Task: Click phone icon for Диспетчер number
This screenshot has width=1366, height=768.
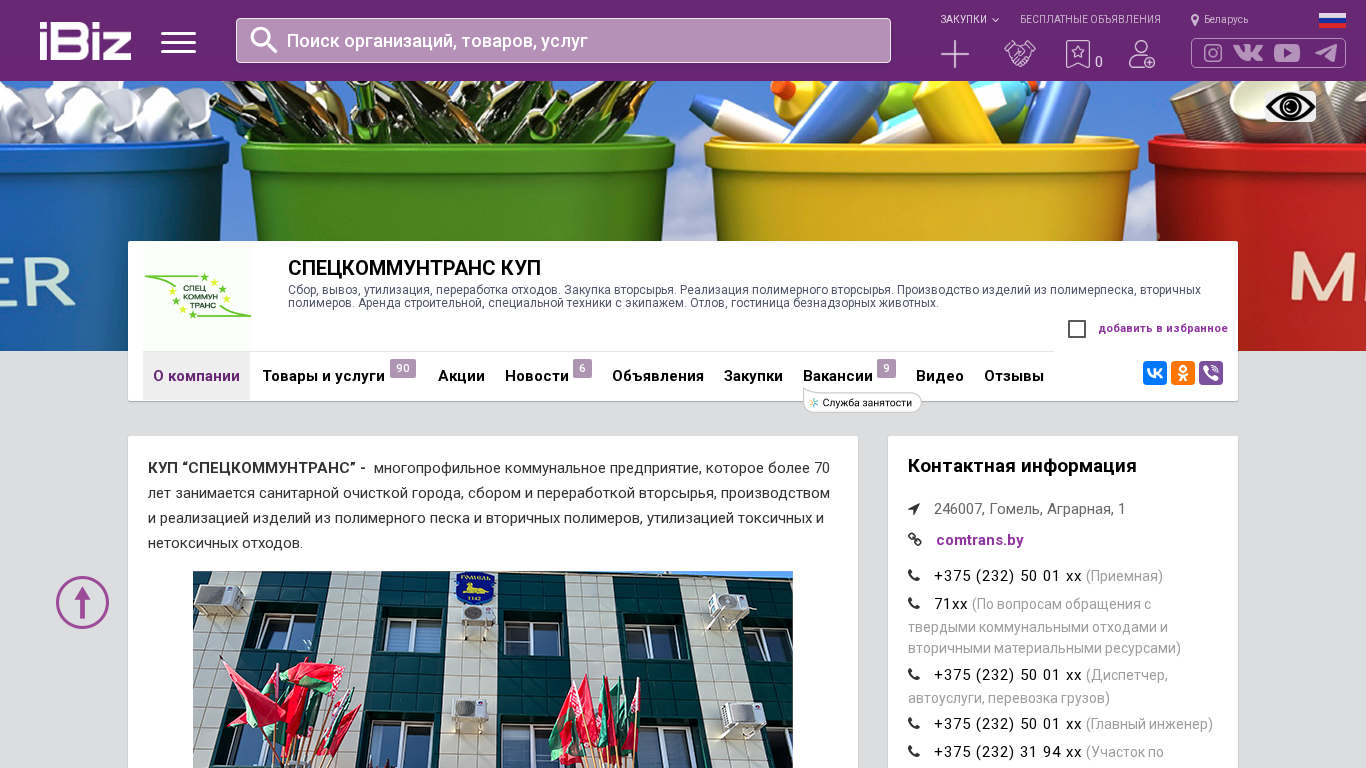Action: click(914, 675)
